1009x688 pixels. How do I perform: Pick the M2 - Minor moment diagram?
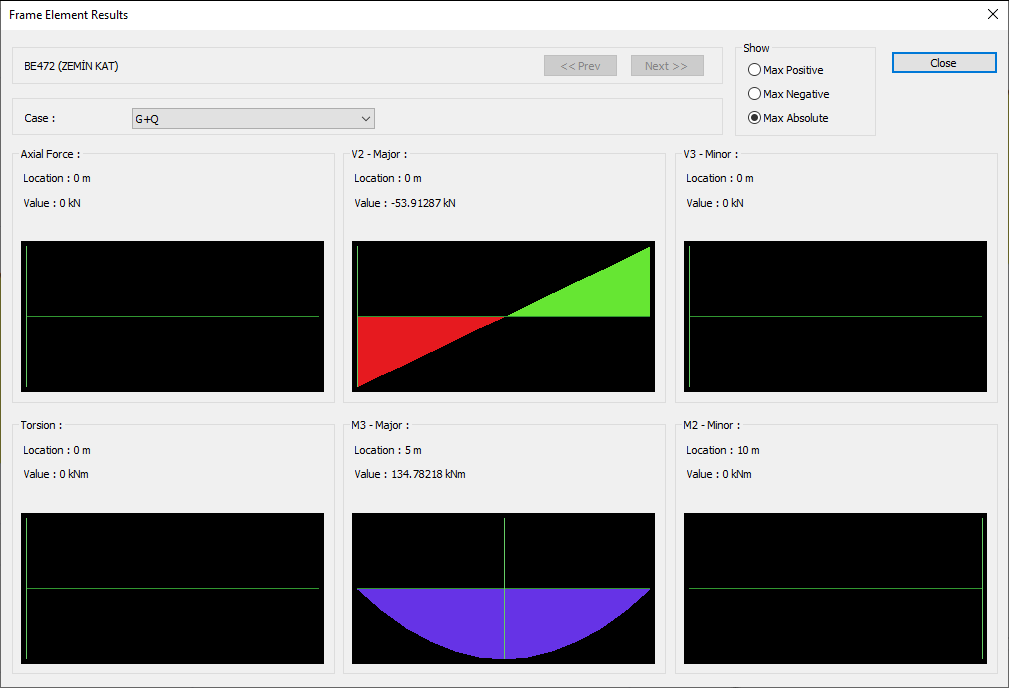pos(835,588)
